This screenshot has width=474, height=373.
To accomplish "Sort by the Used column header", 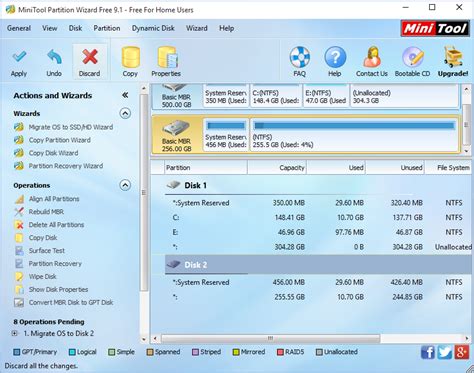I will pos(336,168).
